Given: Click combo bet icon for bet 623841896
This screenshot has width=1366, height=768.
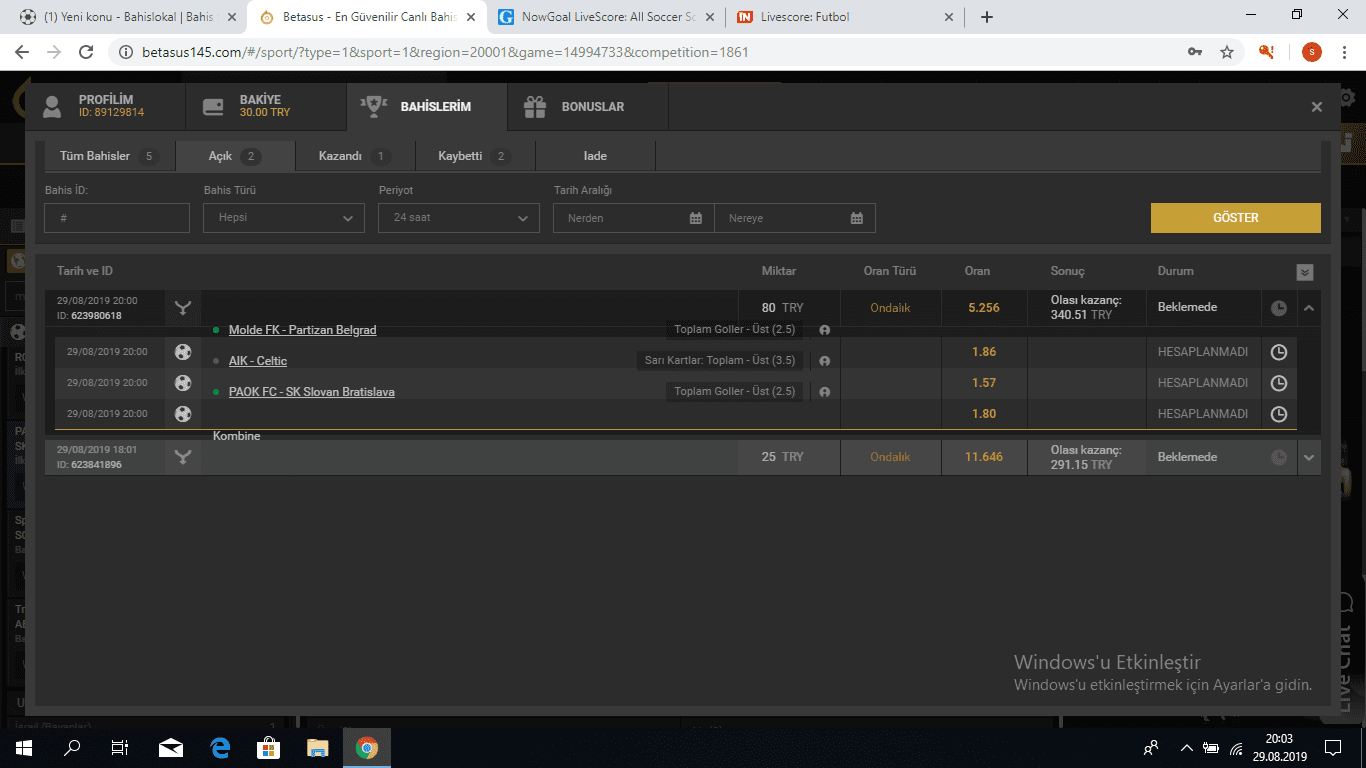Looking at the screenshot, I should [x=182, y=457].
